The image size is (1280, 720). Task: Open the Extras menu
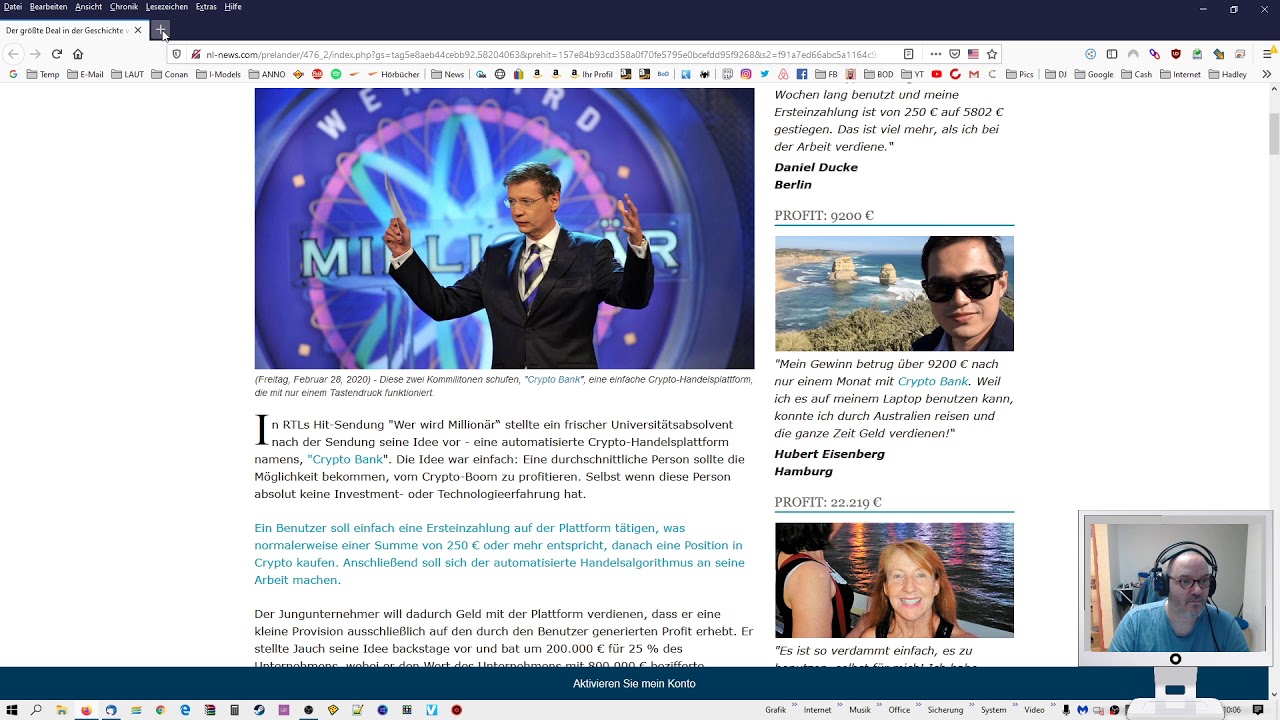click(206, 7)
